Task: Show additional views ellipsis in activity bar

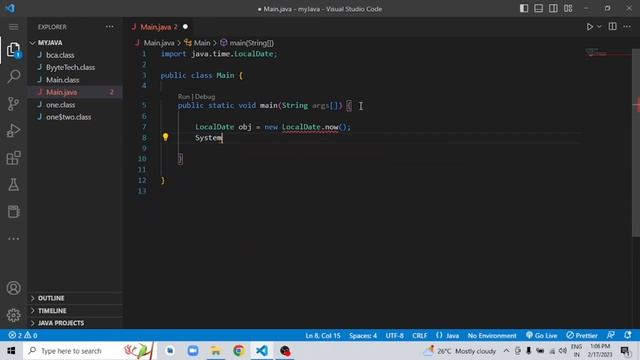Action: (x=13, y=239)
